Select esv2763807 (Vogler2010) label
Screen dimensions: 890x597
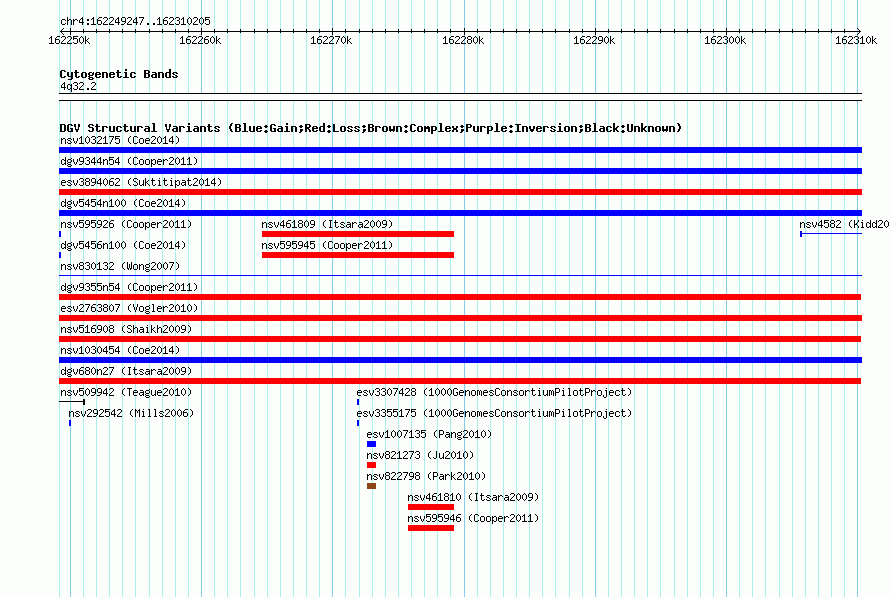tap(129, 308)
